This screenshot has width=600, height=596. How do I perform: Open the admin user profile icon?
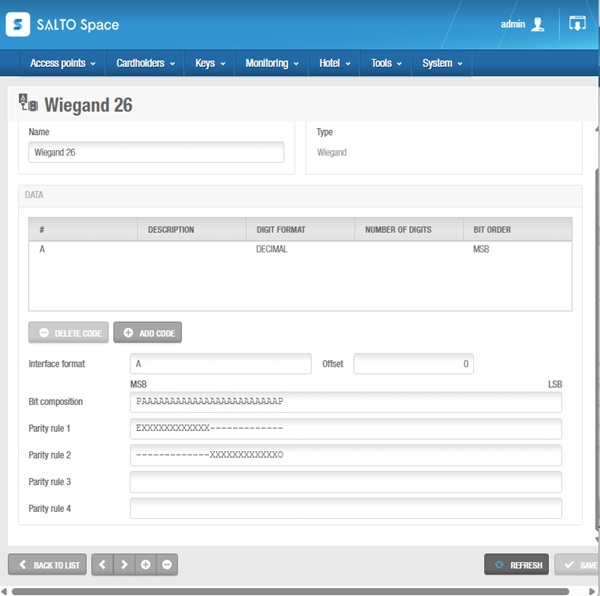point(538,24)
